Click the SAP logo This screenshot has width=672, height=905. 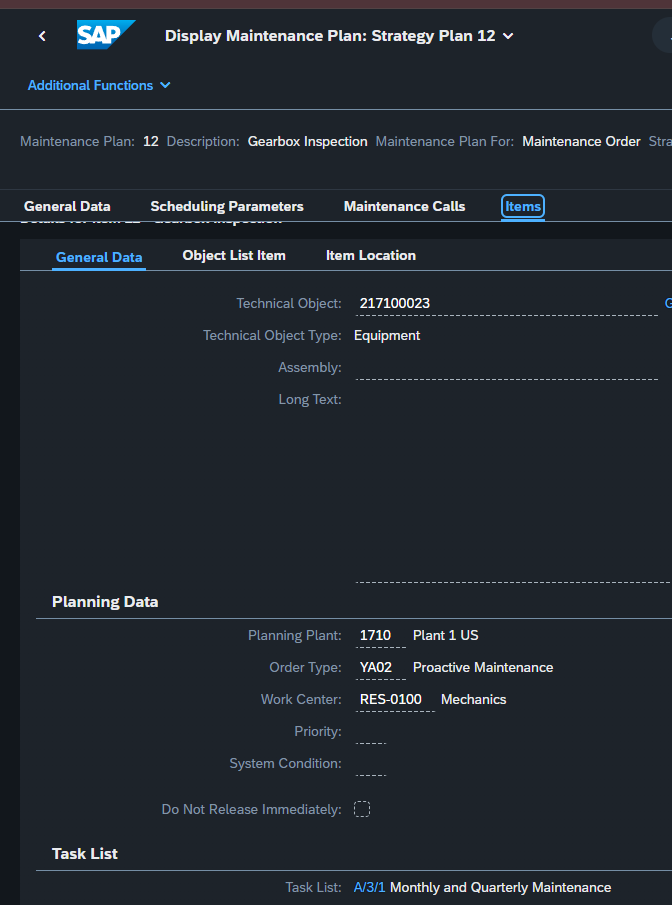pyautogui.click(x=105, y=35)
